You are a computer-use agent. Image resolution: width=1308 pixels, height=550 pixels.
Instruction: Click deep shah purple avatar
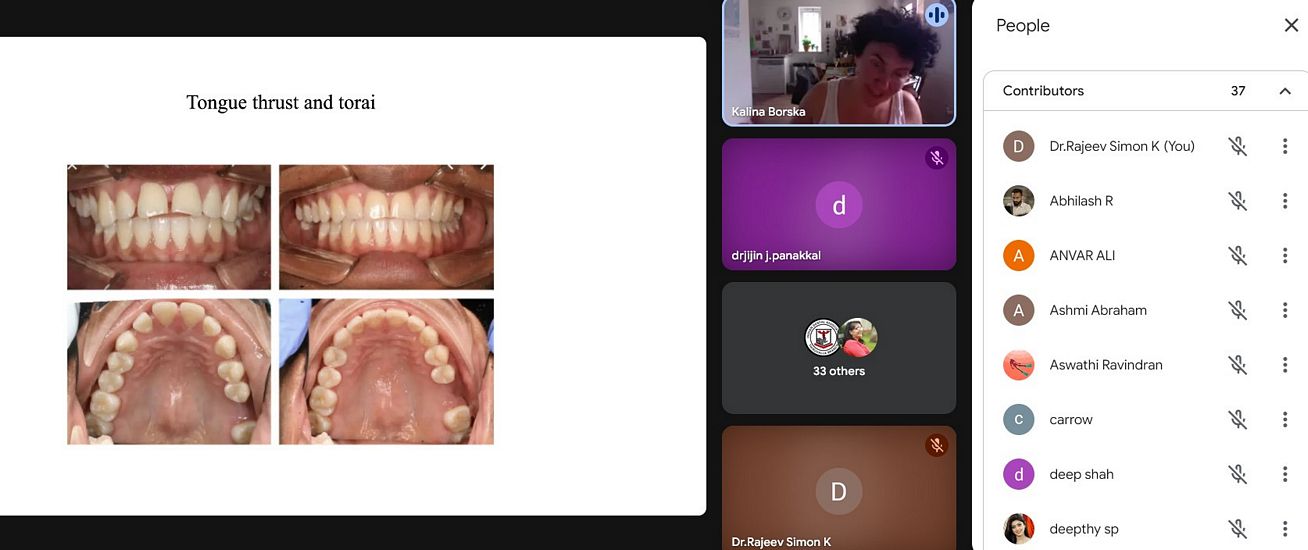1018,474
